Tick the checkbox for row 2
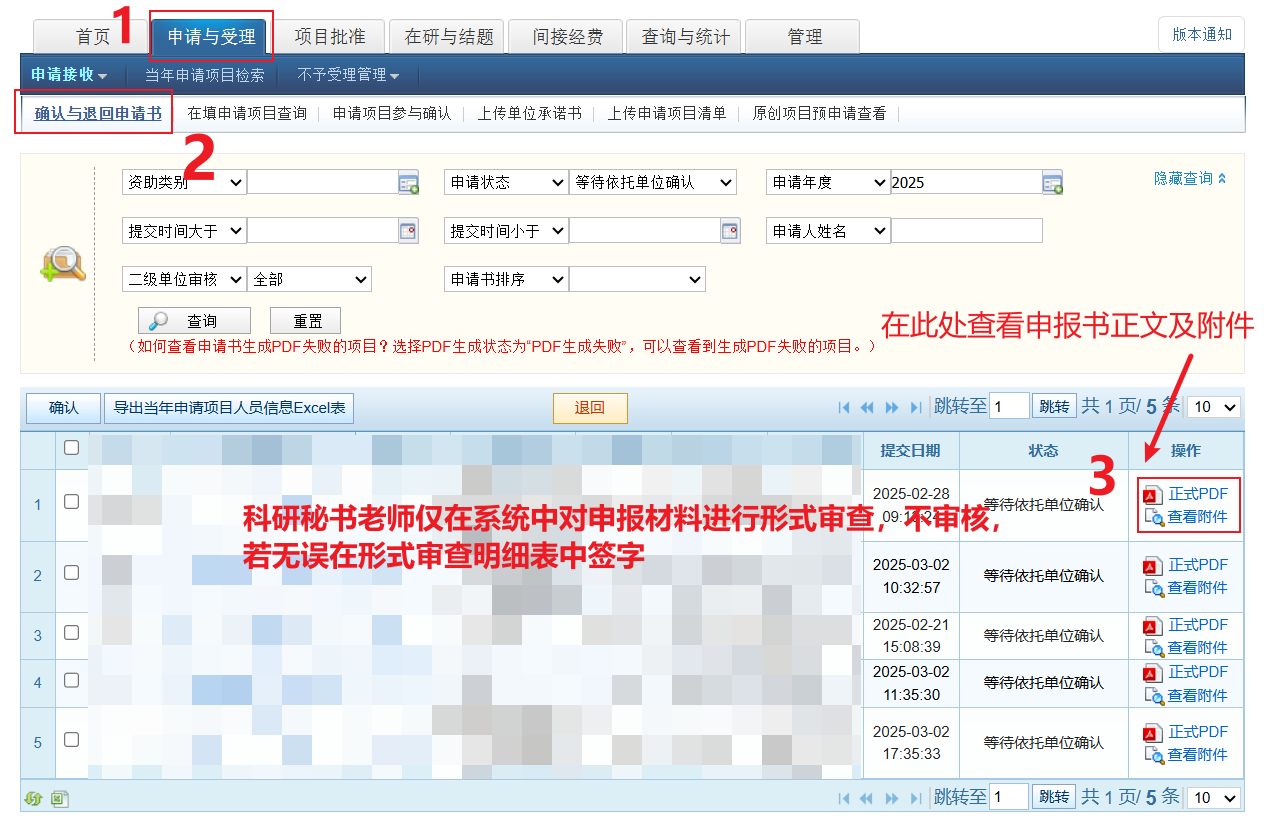Viewport: 1264px width, 818px height. 72,573
